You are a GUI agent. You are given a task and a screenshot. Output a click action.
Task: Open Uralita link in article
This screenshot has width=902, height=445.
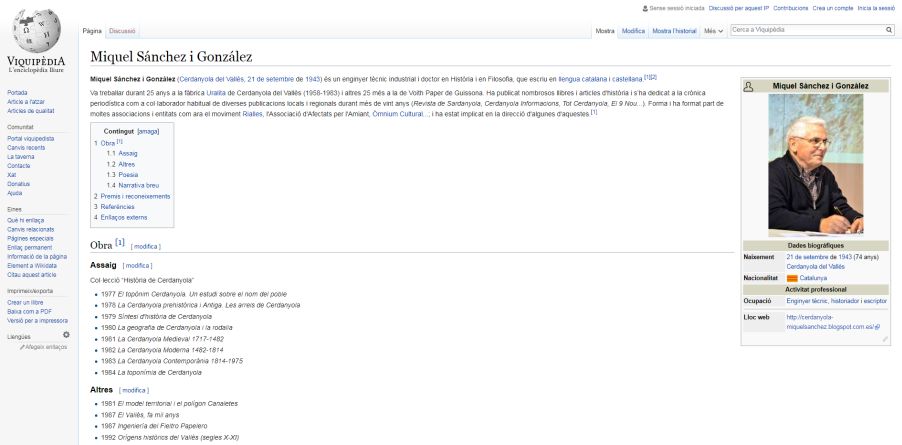pyautogui.click(x=216, y=93)
